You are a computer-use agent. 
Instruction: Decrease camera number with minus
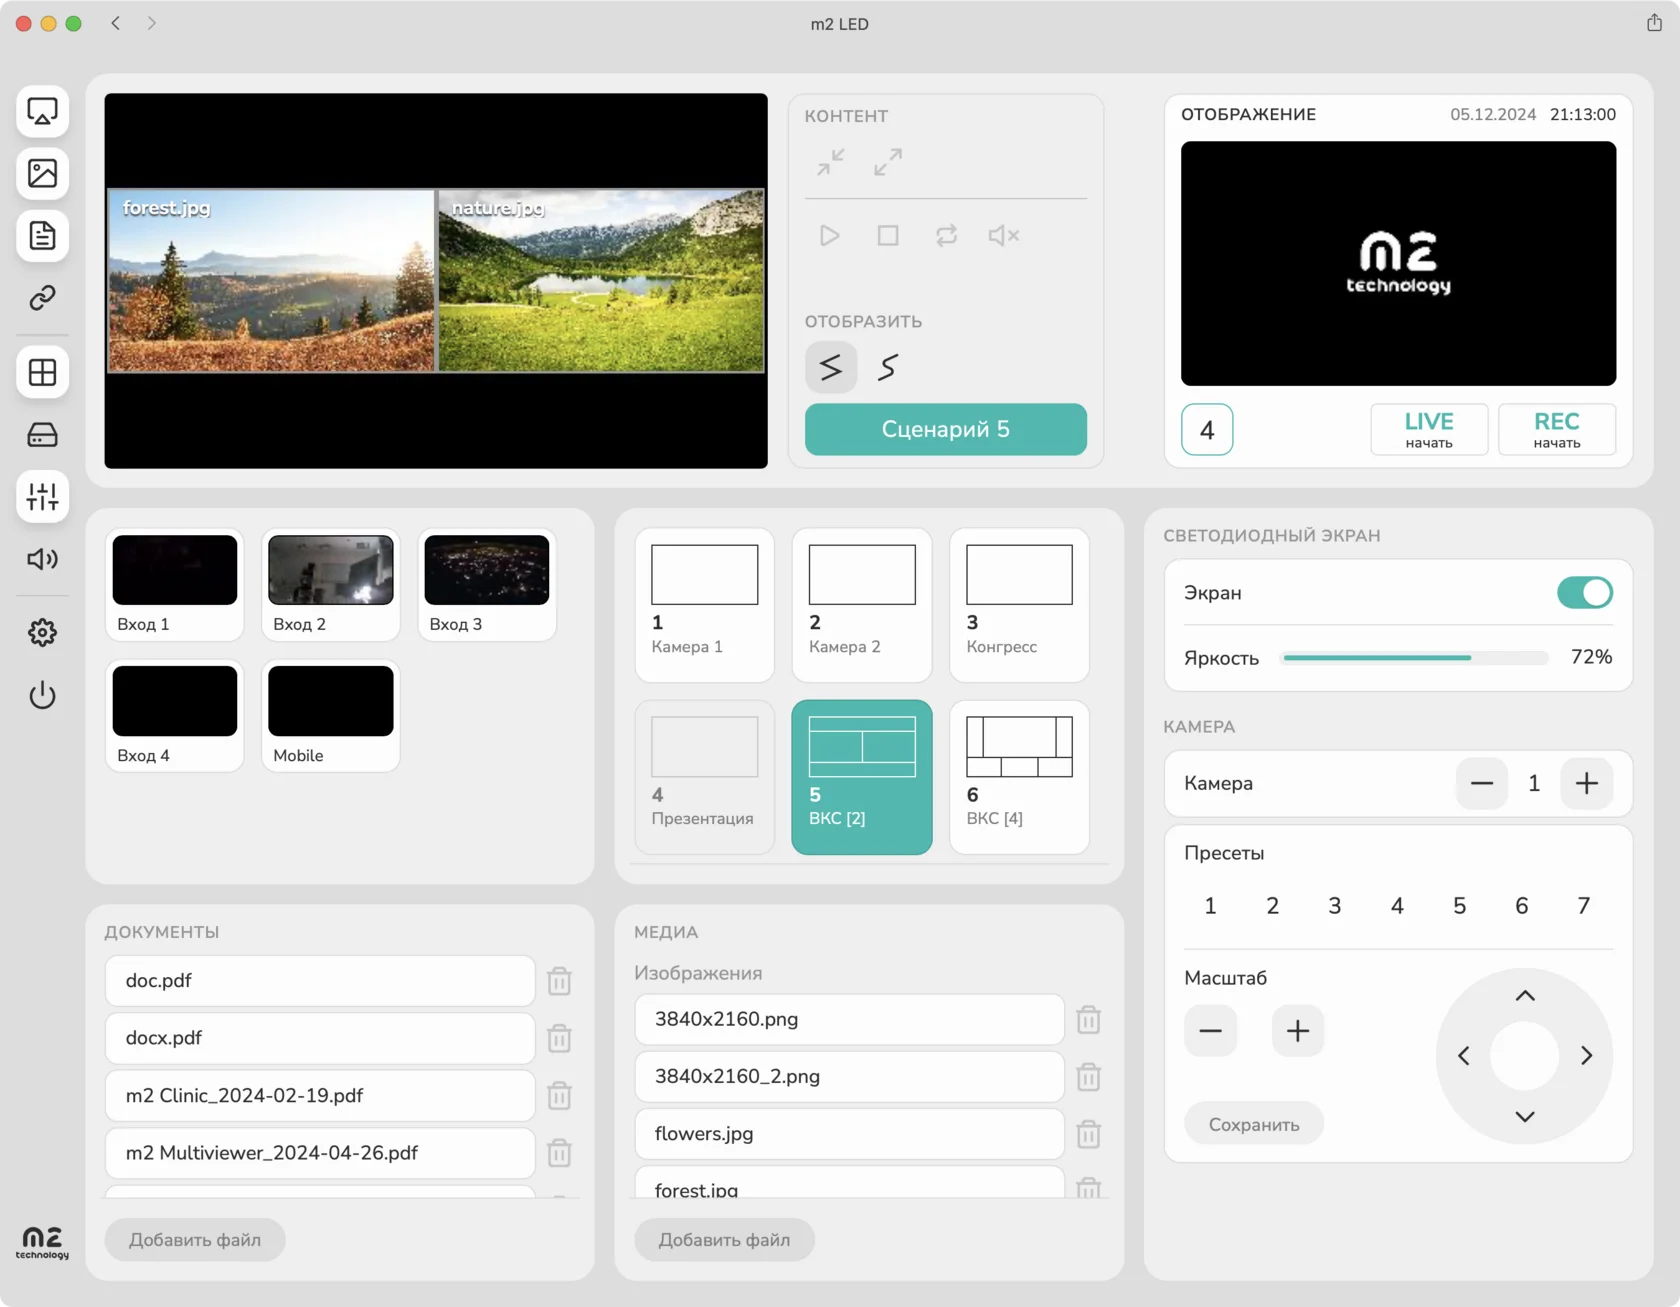click(1482, 783)
